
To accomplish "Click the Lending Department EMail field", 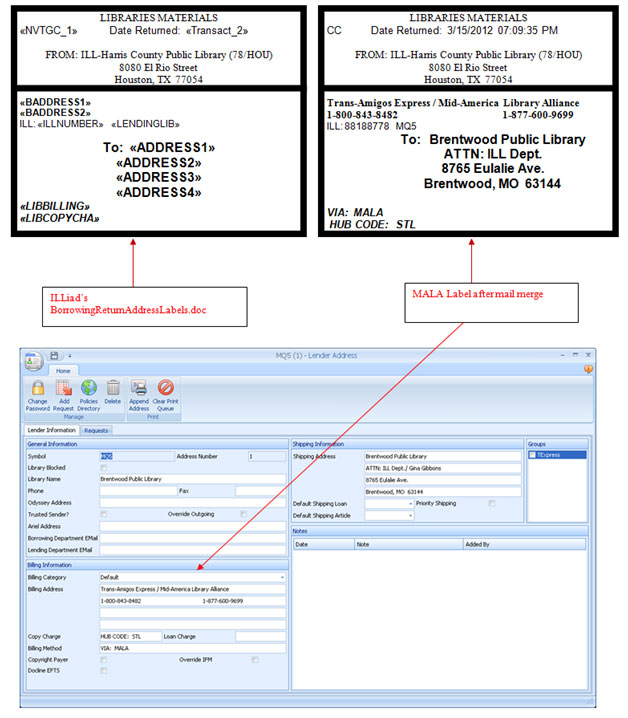I will pyautogui.click(x=192, y=550).
